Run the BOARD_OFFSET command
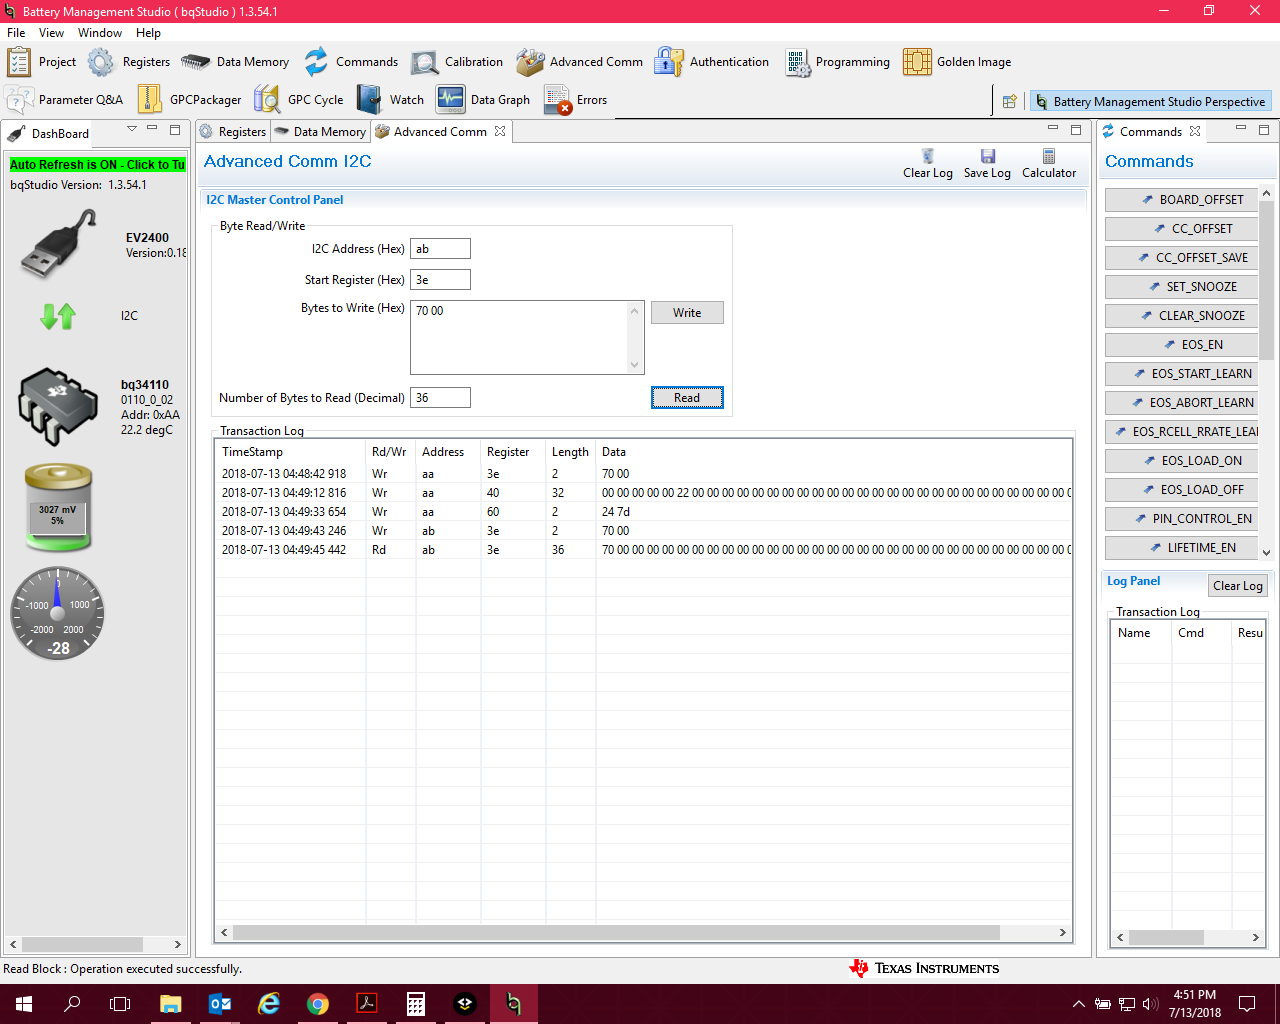1280x1024 pixels. point(1180,200)
